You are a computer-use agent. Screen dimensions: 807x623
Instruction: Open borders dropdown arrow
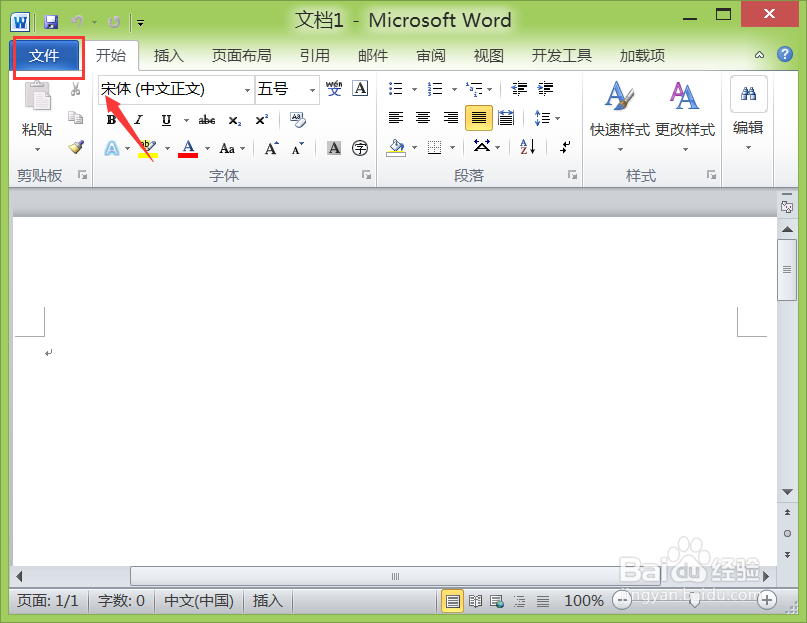click(x=452, y=148)
